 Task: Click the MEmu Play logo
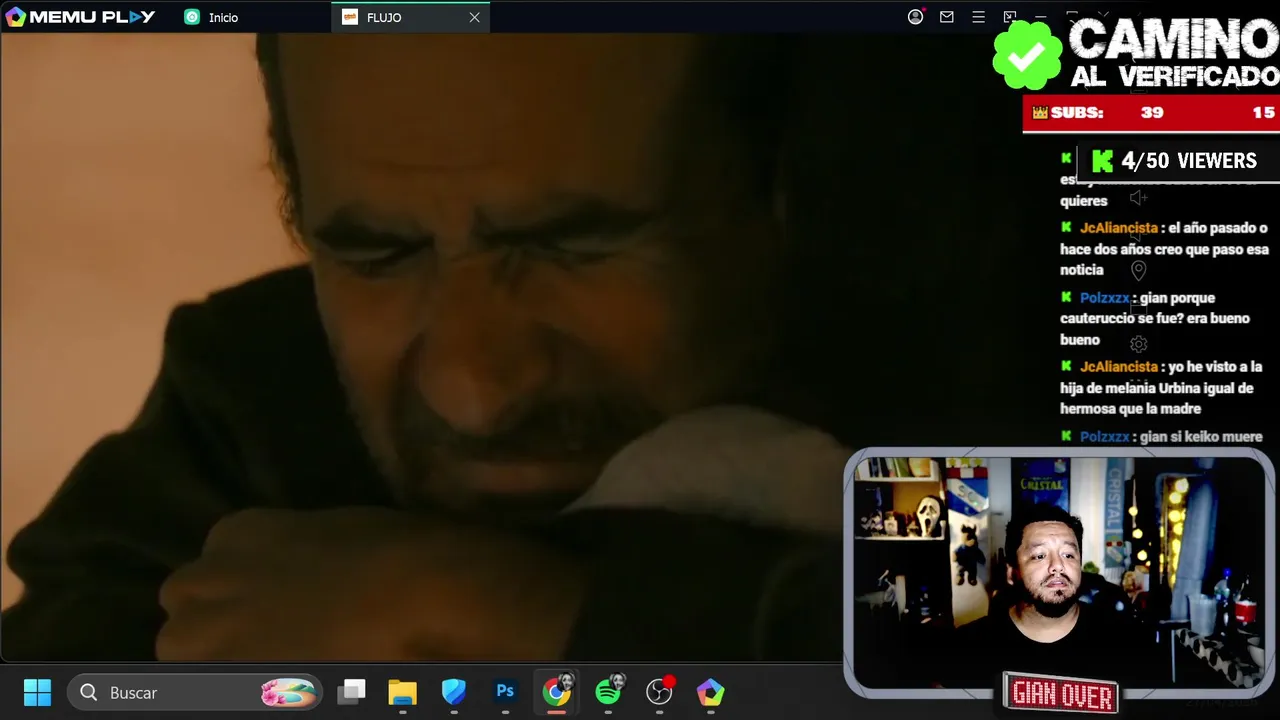(80, 17)
